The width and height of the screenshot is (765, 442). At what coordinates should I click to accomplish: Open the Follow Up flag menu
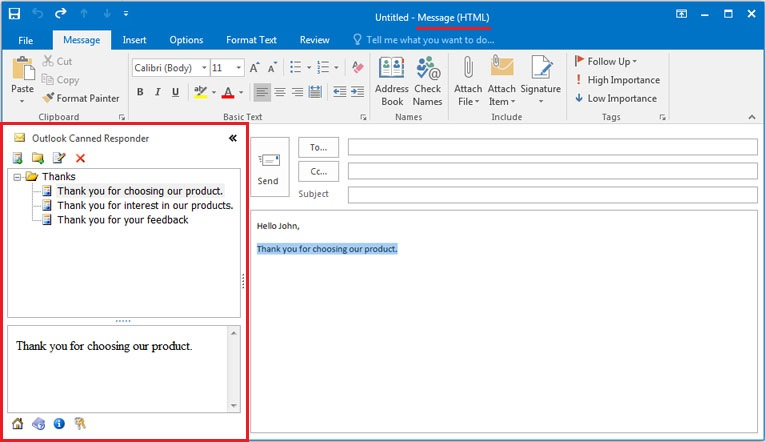click(606, 61)
